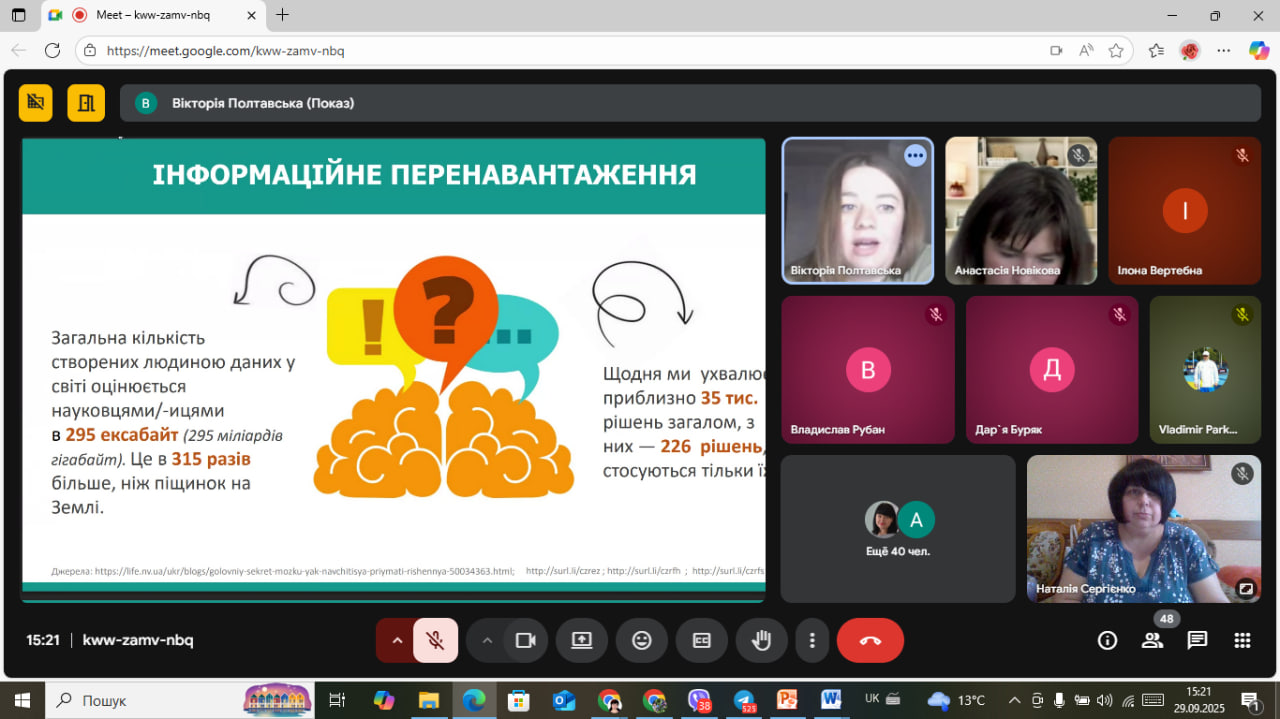Open the activities grid icon
The height and width of the screenshot is (719, 1280).
point(1242,641)
